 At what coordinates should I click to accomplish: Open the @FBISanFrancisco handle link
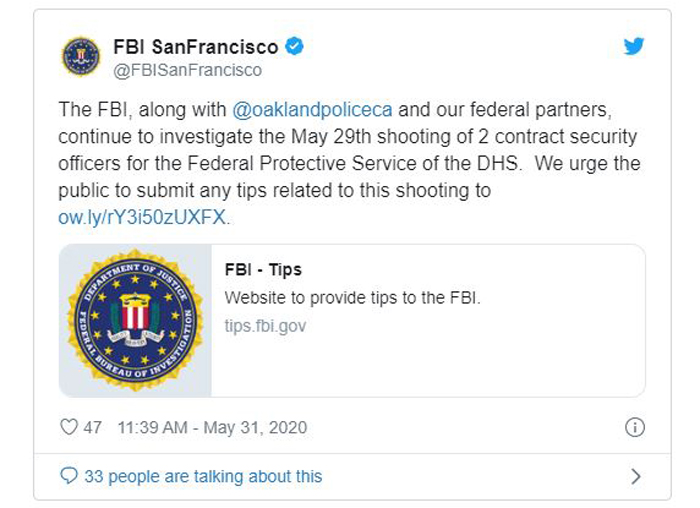[x=188, y=70]
